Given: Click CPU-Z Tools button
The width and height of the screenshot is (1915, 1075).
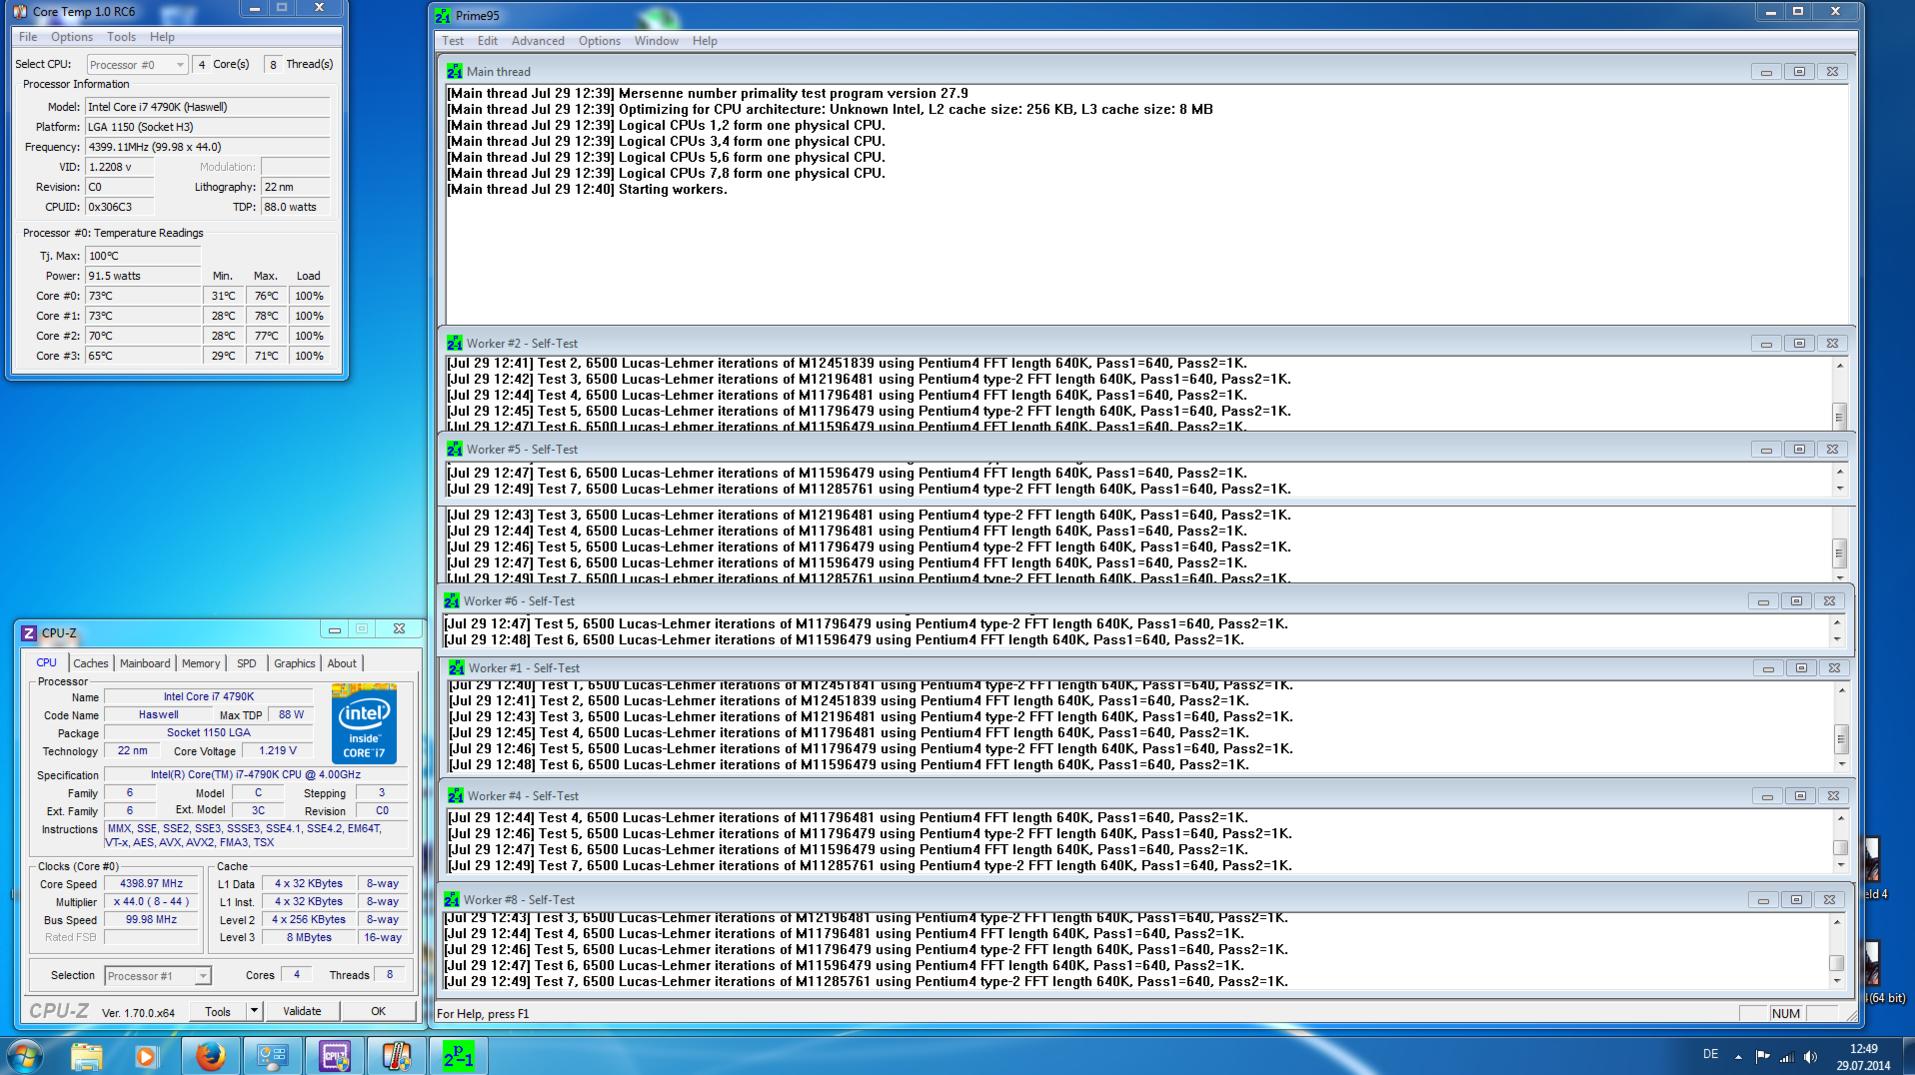Looking at the screenshot, I should tap(218, 1011).
